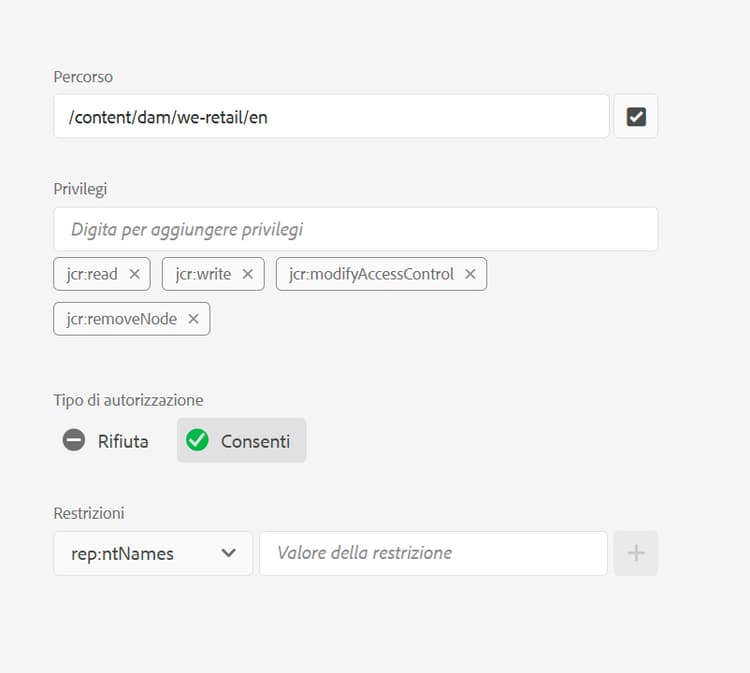The width and height of the screenshot is (750, 673).
Task: Click the grey minus icon beside Rifiuta
Action: point(74,440)
